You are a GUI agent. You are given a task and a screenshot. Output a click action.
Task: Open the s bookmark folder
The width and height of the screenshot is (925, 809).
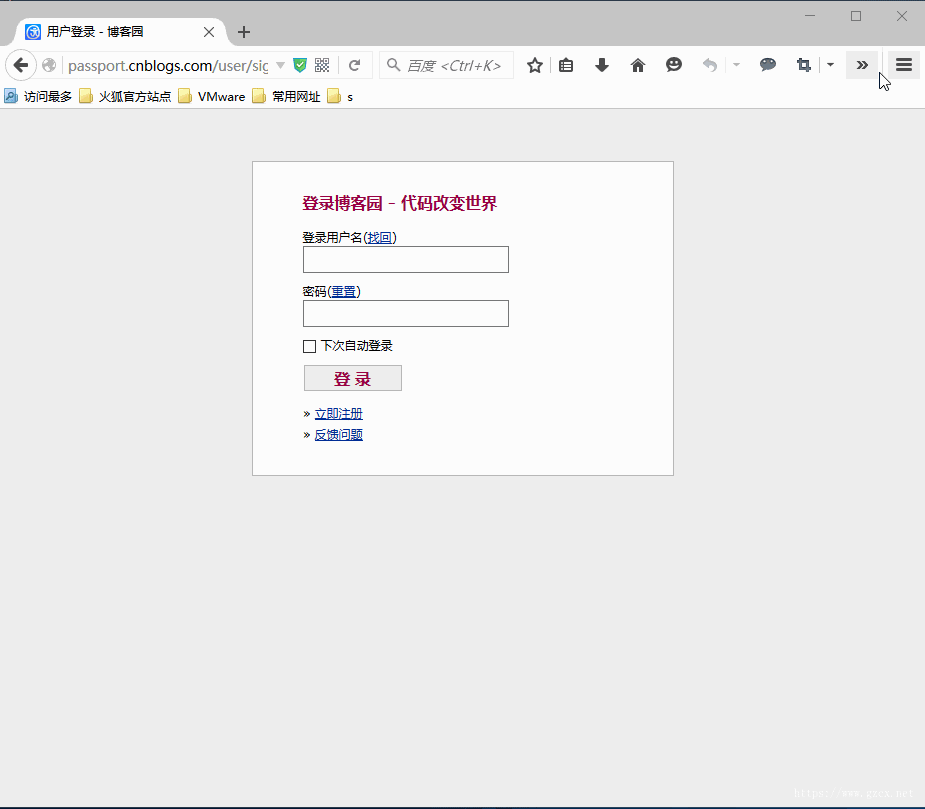click(340, 96)
